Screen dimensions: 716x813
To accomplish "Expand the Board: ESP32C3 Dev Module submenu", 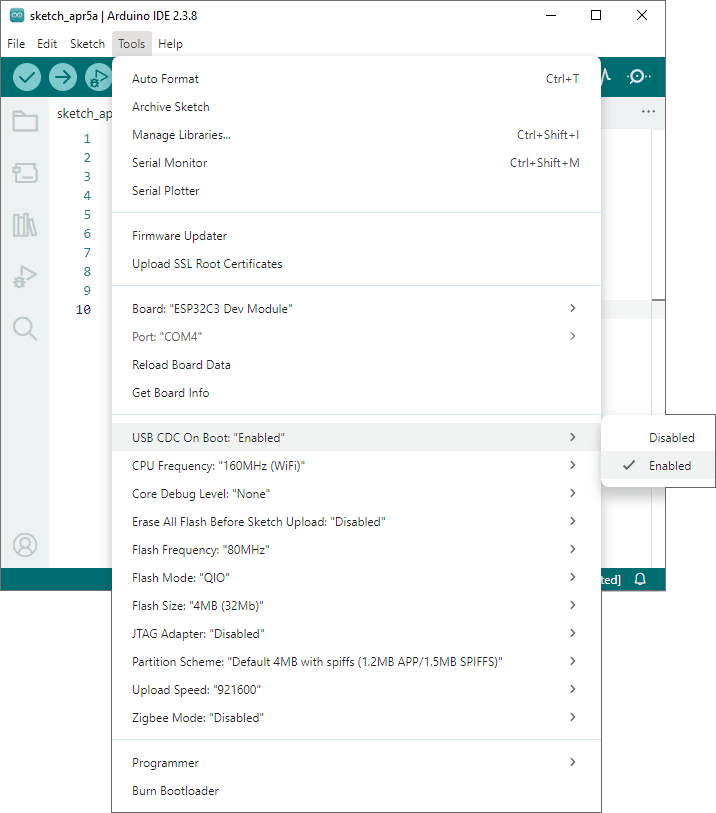I will tap(356, 309).
